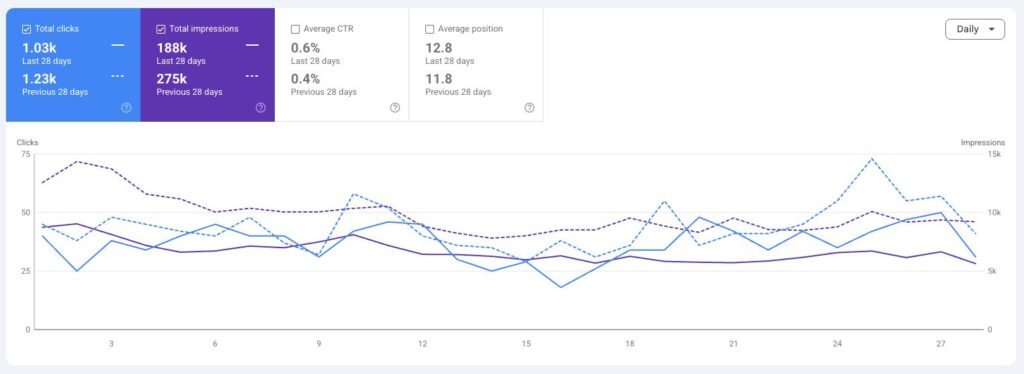Image resolution: width=1024 pixels, height=374 pixels.
Task: Enable the Average position checkbox
Action: tap(429, 29)
